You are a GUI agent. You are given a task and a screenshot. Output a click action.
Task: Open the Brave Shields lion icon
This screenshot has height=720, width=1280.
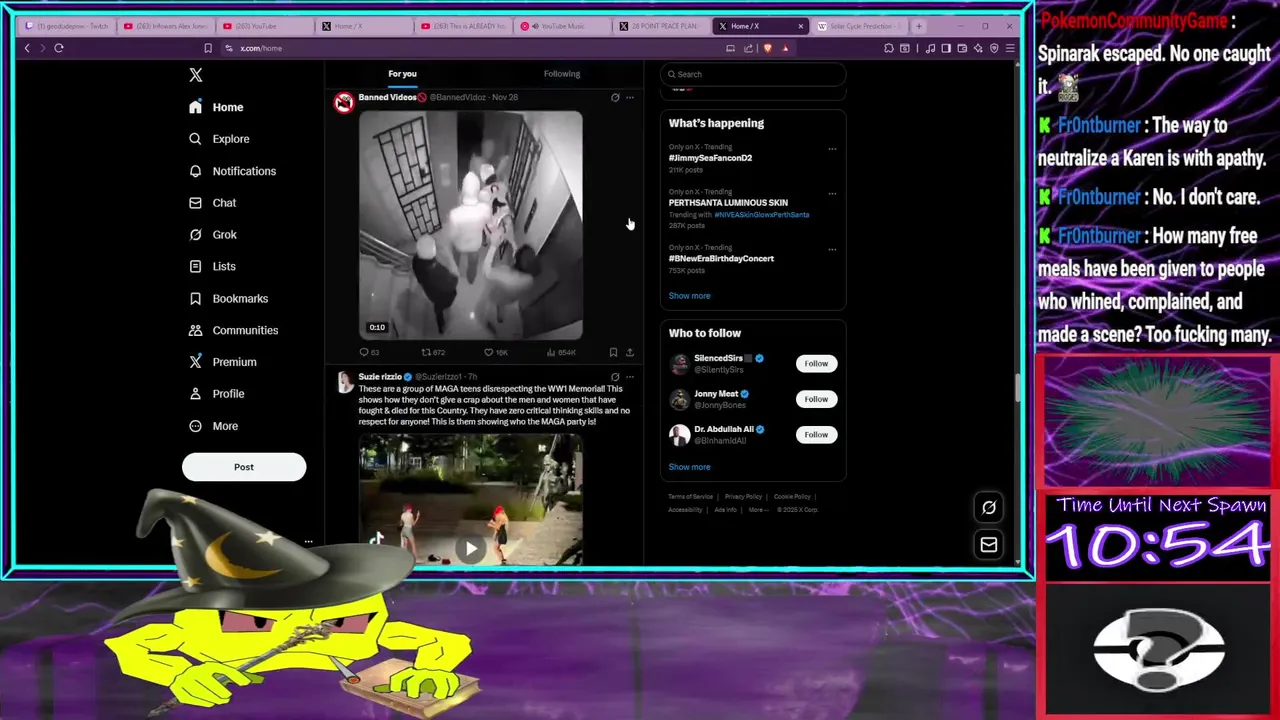[767, 48]
